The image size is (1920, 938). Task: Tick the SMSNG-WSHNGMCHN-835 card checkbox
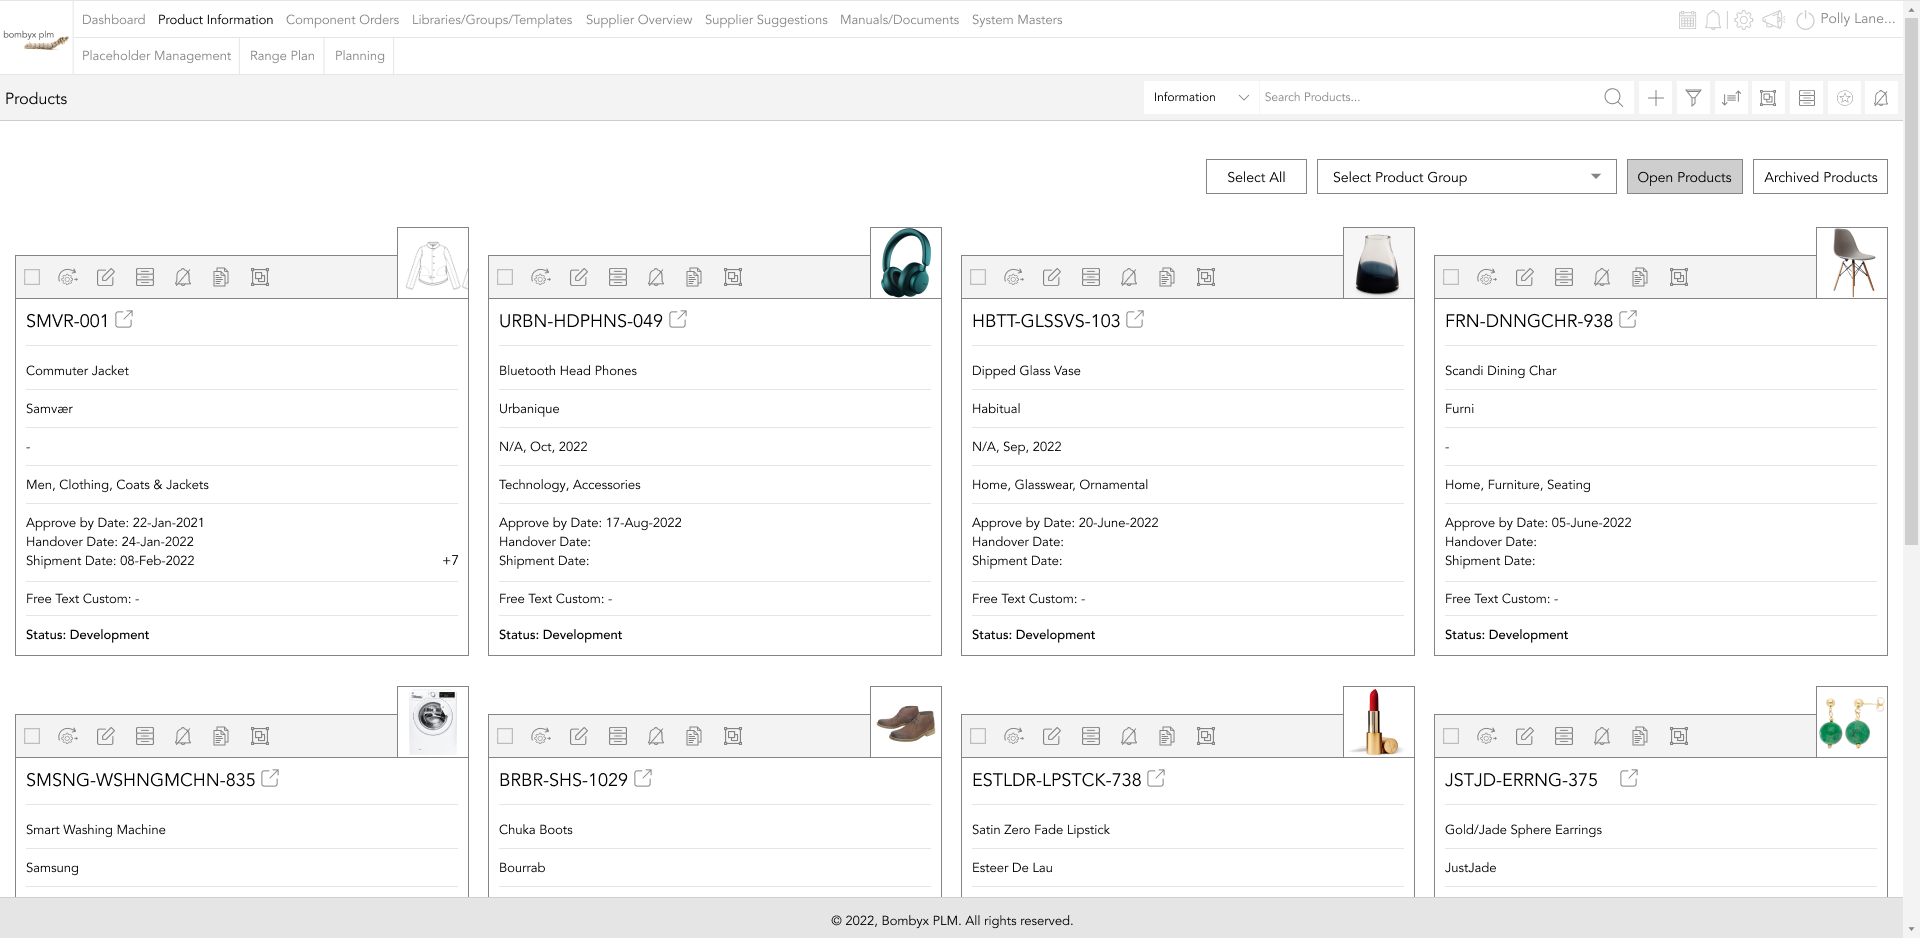click(x=32, y=736)
